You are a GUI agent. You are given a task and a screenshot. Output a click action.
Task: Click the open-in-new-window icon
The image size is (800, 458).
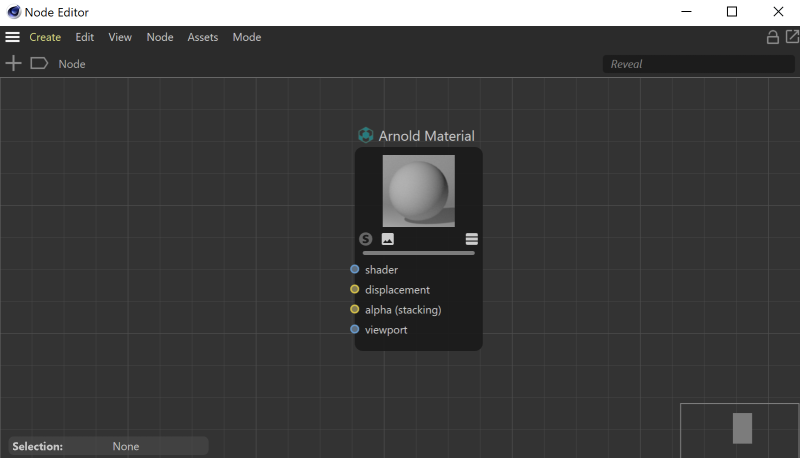click(x=792, y=37)
